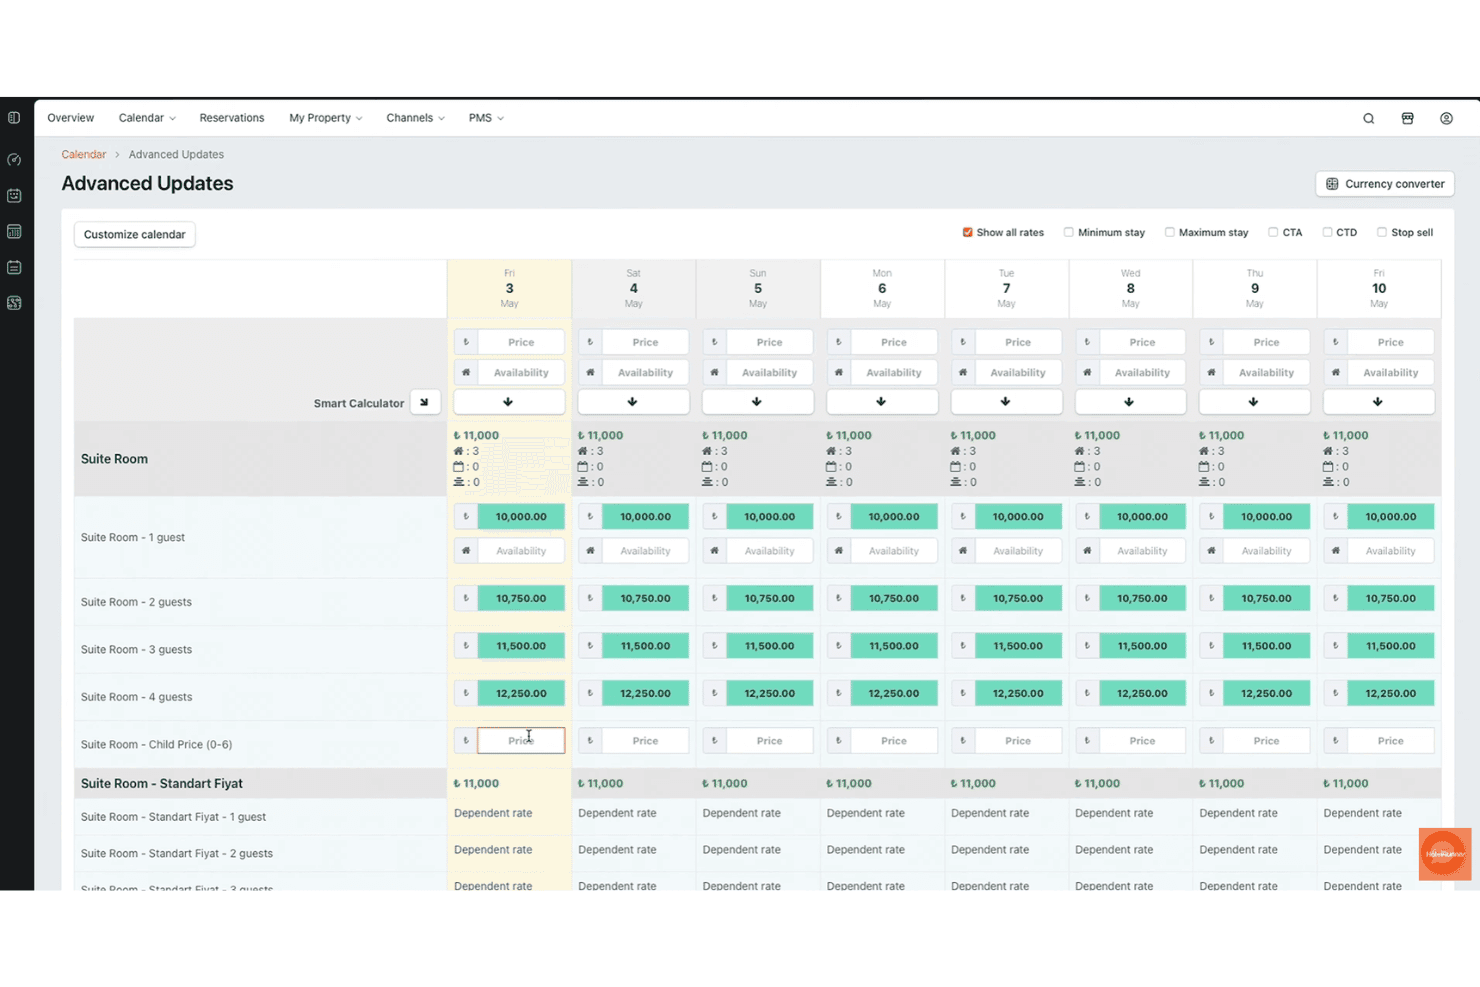Click the calculator icon in Currency converter
This screenshot has height=987, width=1480.
(x=1332, y=184)
